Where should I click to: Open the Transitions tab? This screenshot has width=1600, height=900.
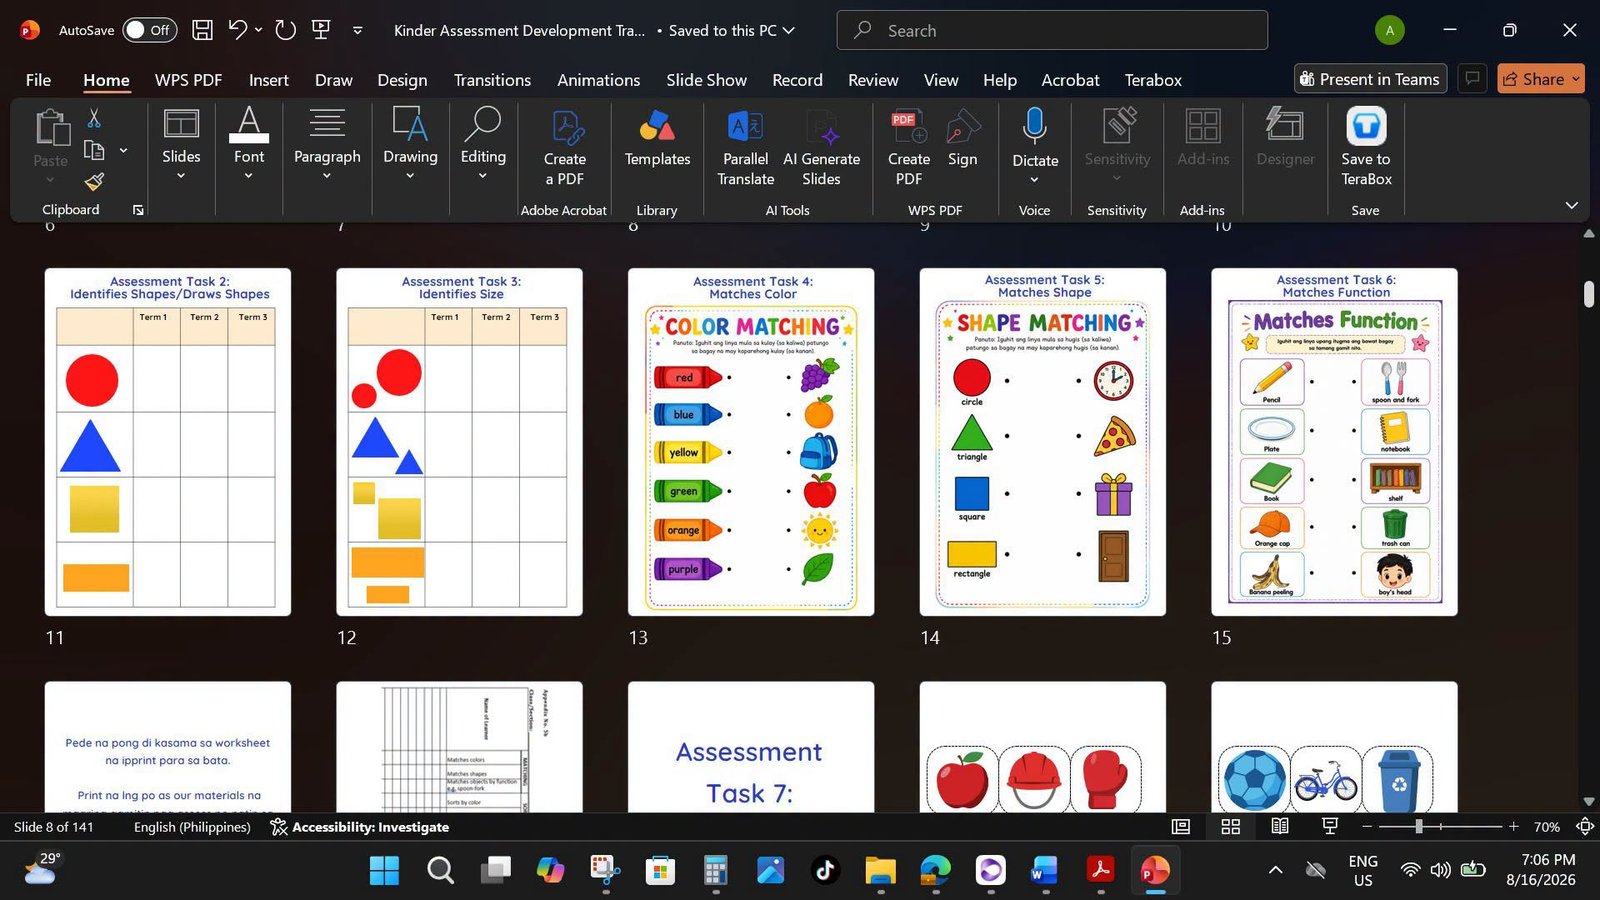coord(492,80)
